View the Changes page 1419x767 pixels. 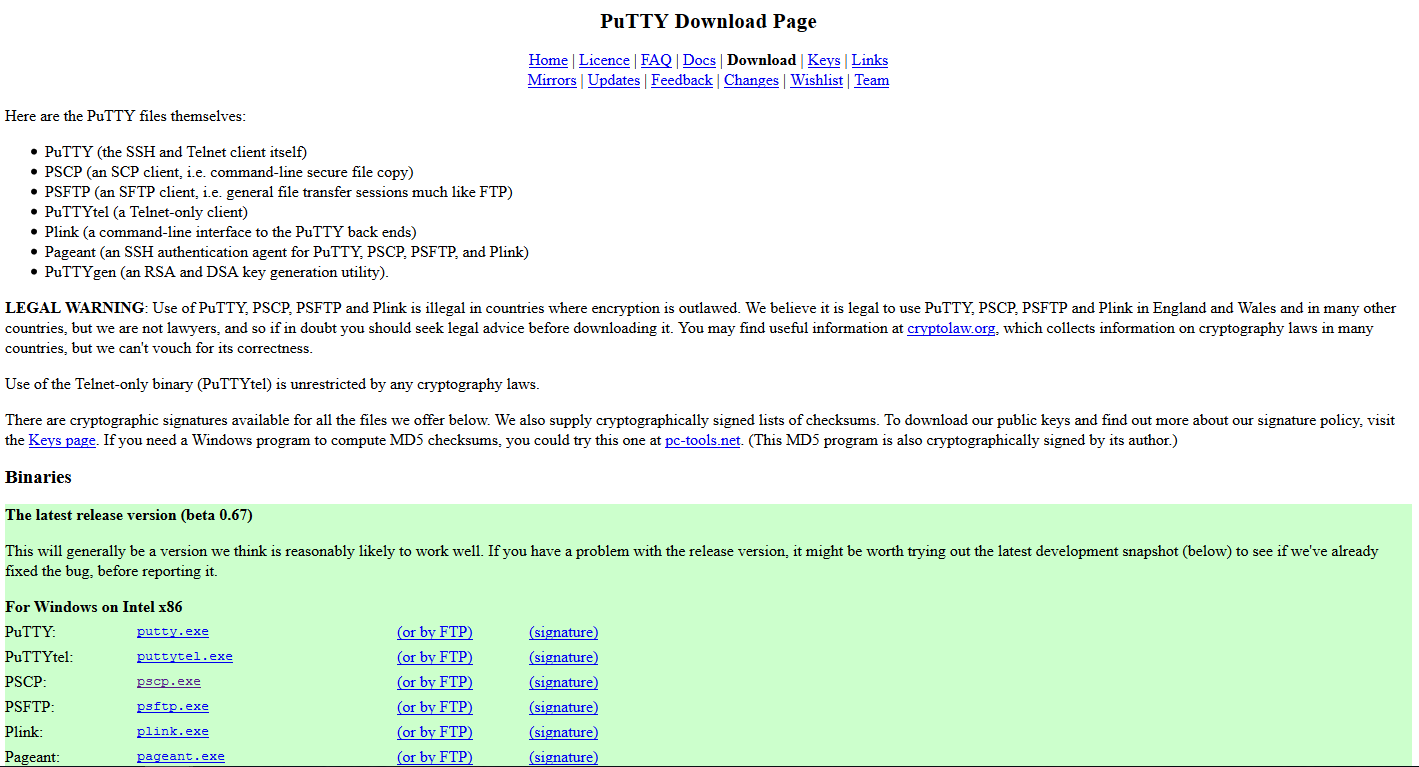coord(751,80)
